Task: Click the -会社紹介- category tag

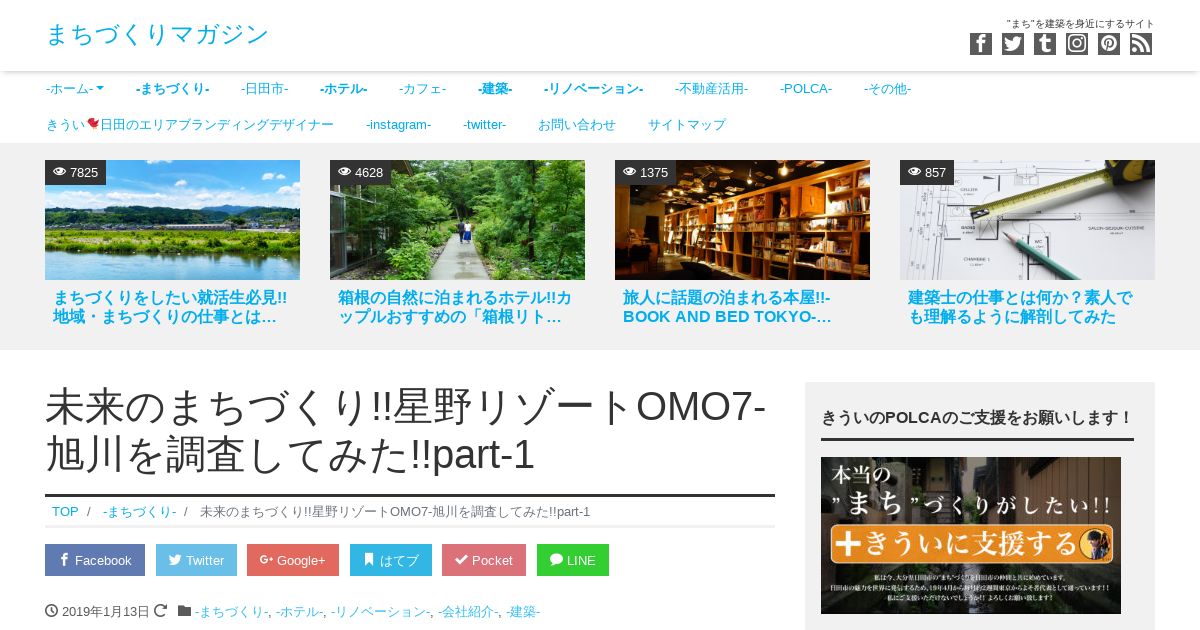Action: (468, 612)
